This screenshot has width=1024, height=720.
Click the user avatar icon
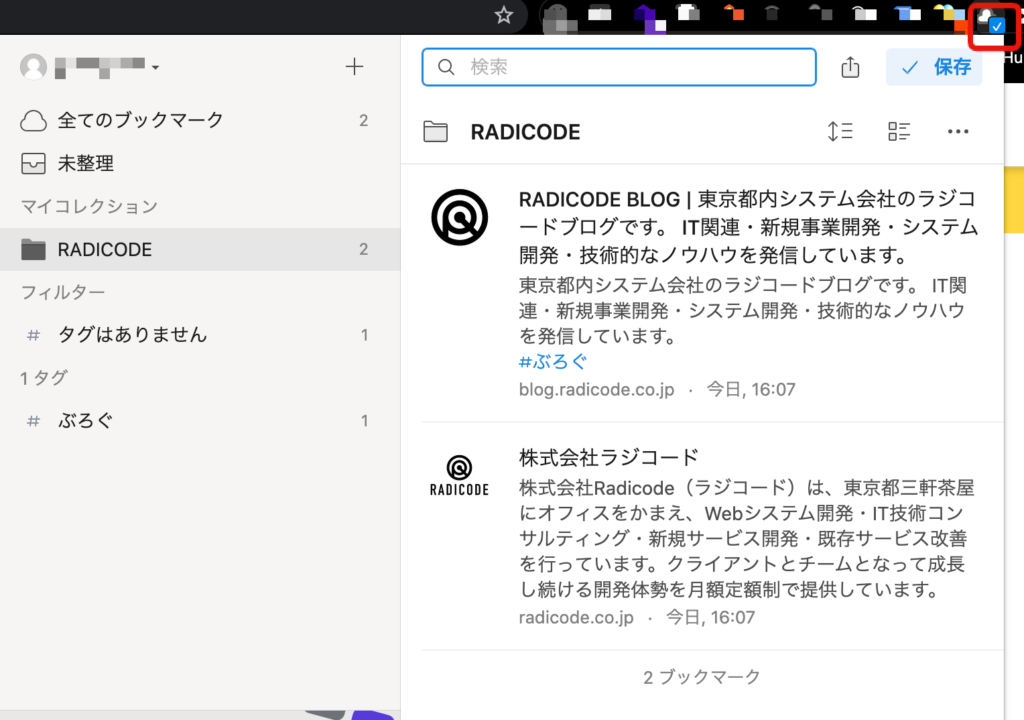tap(33, 67)
